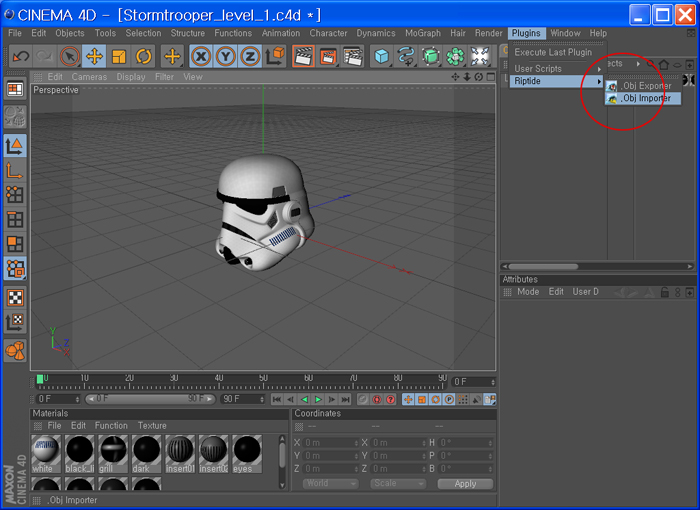Click the red Record keyframe button
Viewport: 700px width, 510px height.
377,399
